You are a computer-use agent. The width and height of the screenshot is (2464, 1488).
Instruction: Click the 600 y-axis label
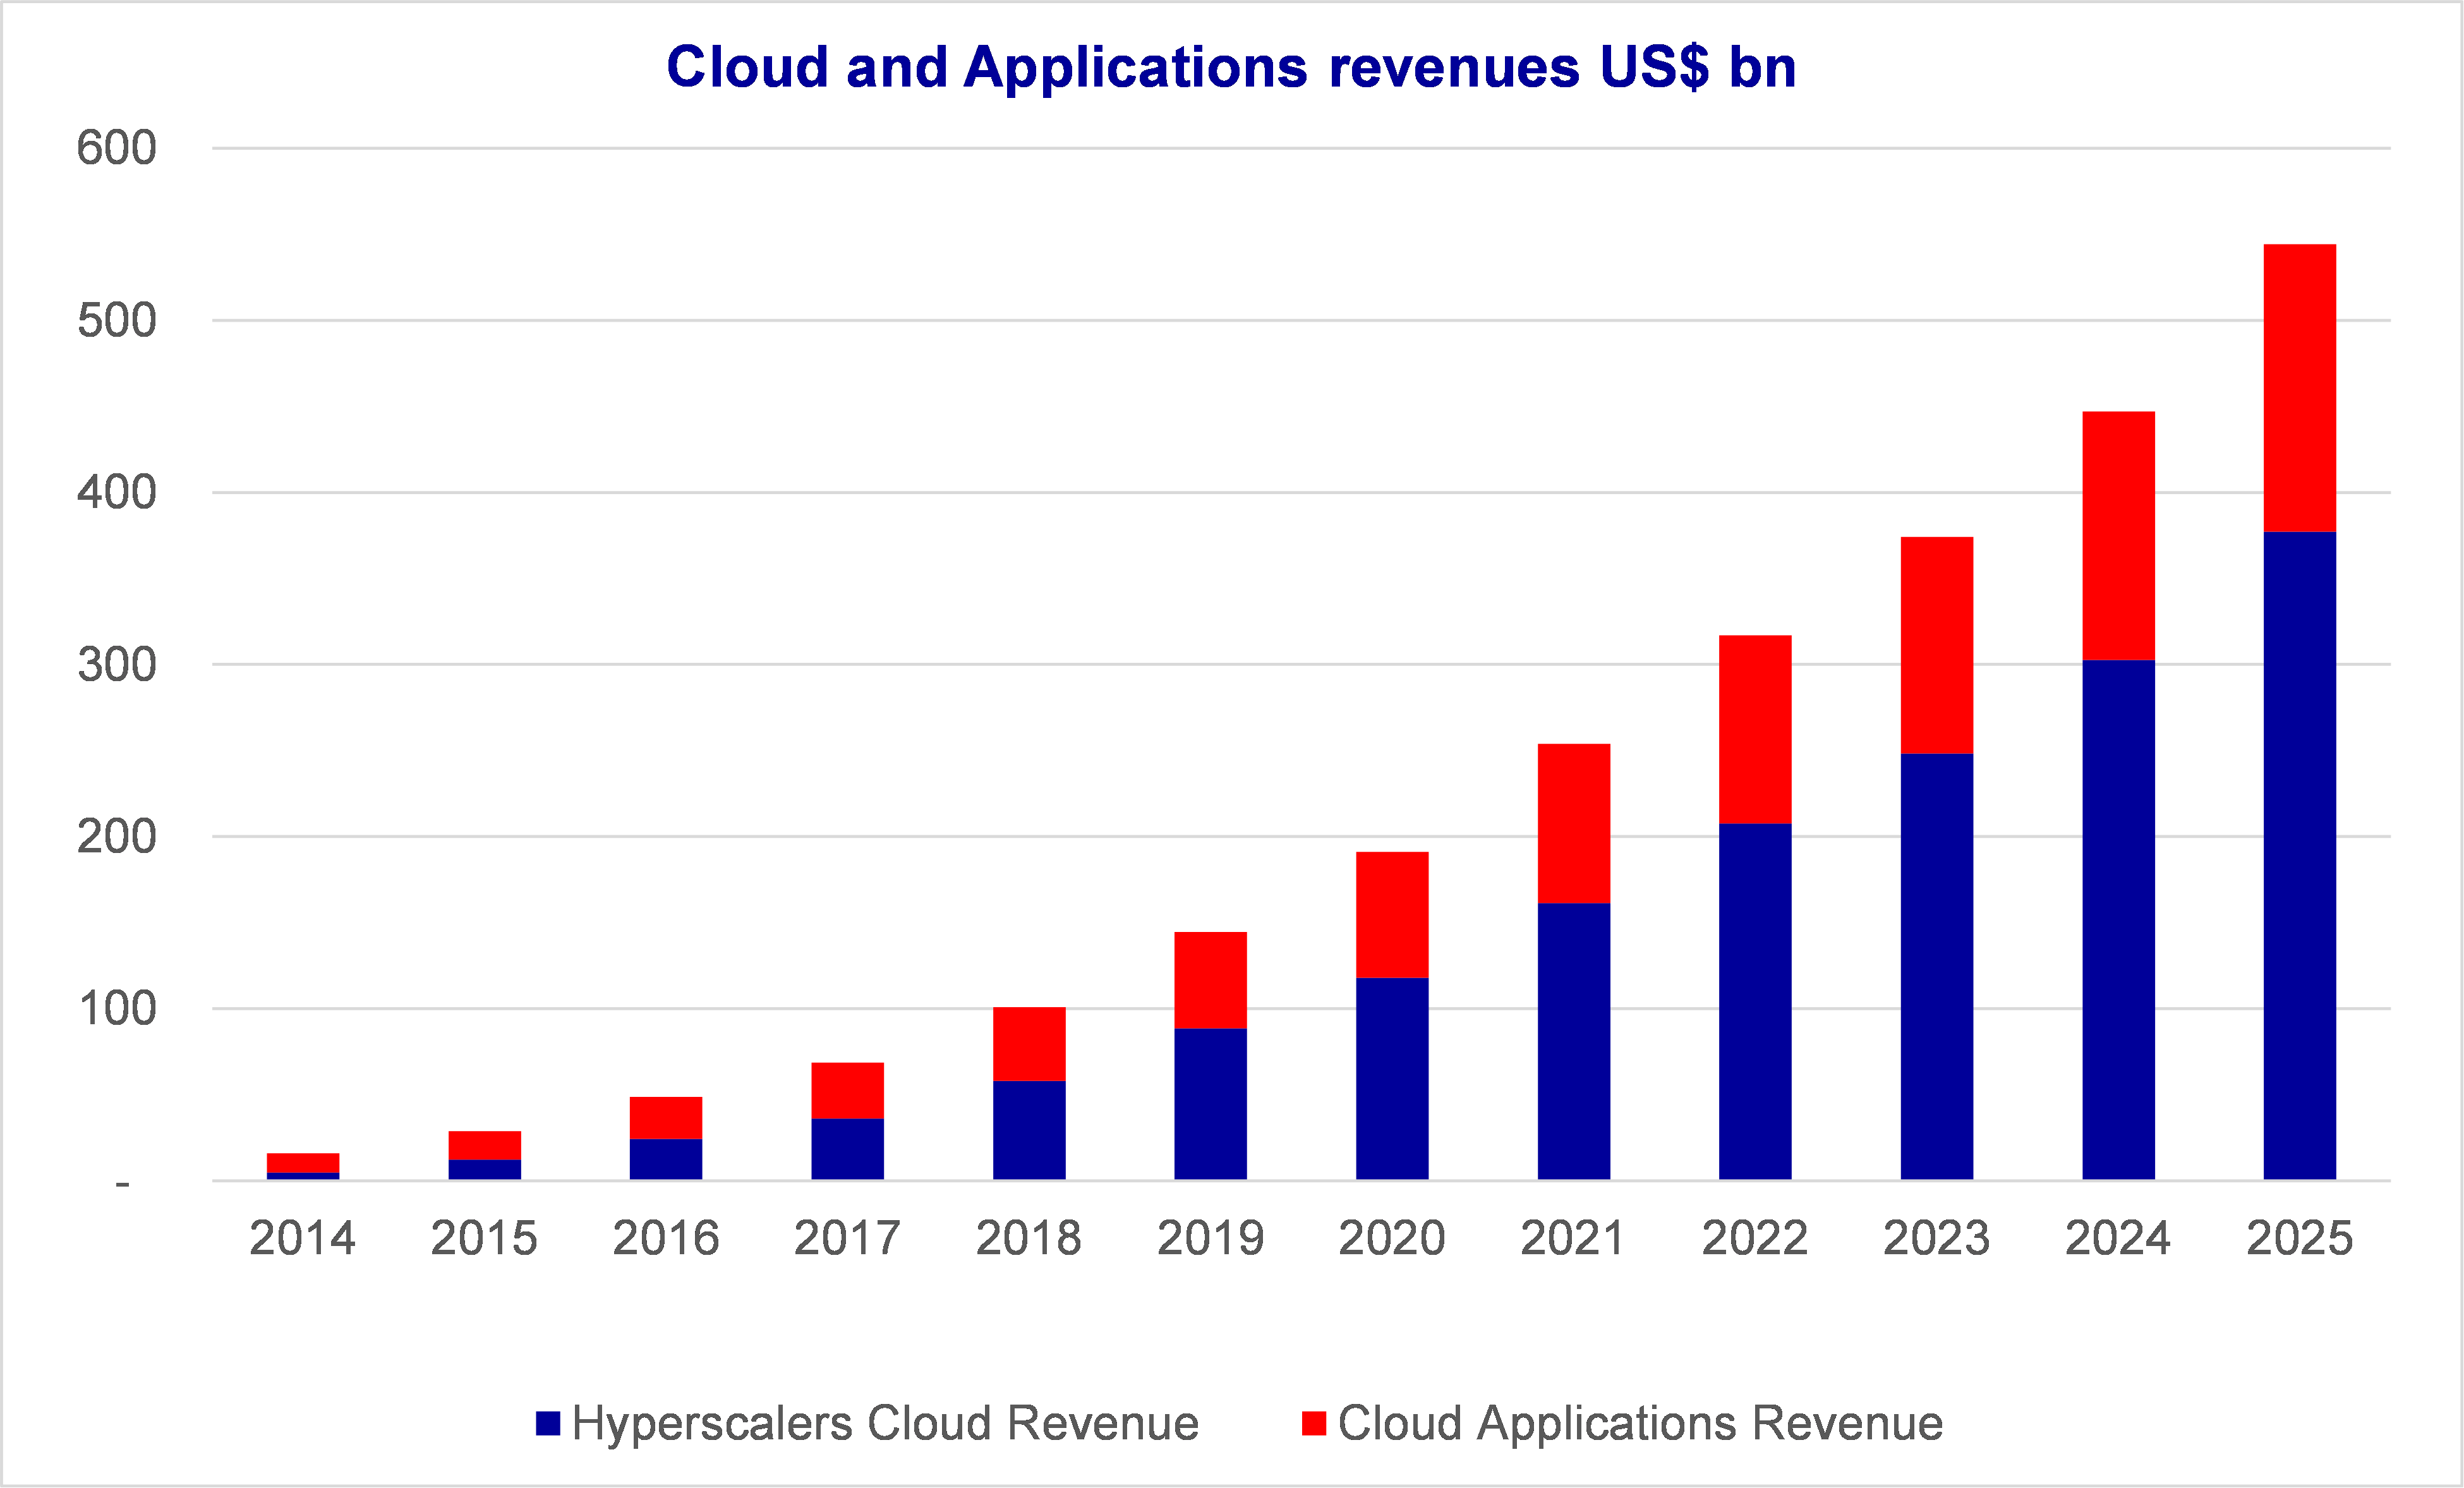(117, 148)
